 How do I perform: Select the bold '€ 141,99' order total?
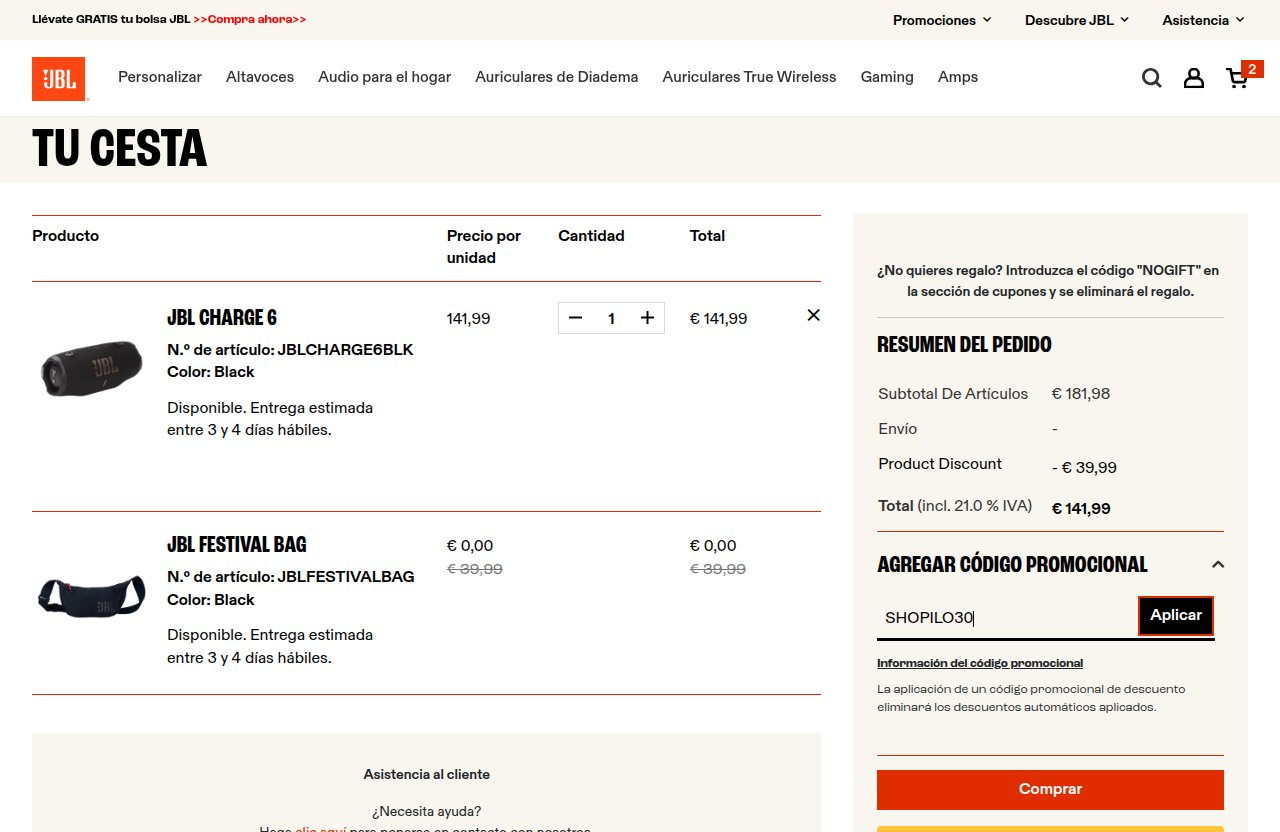point(1081,508)
